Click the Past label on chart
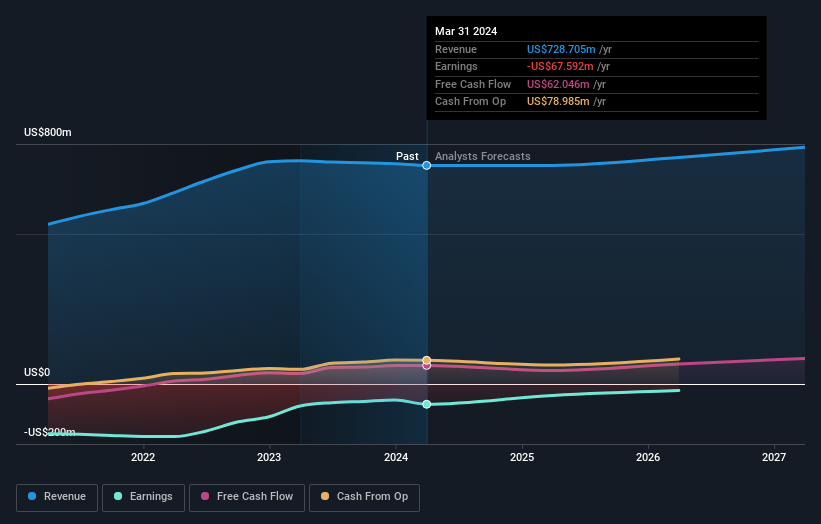This screenshot has height=524, width=821. tap(407, 156)
